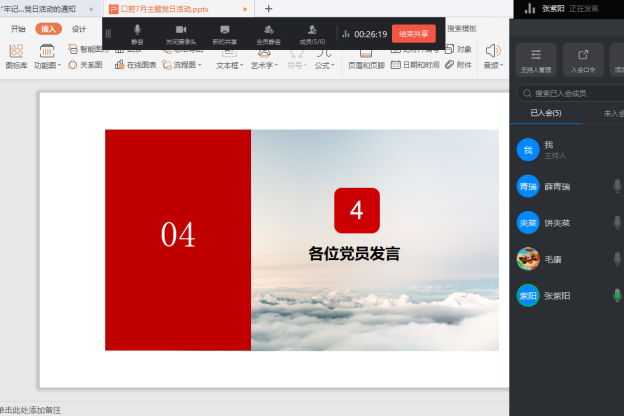Open the Design ribbon tab

tap(79, 29)
